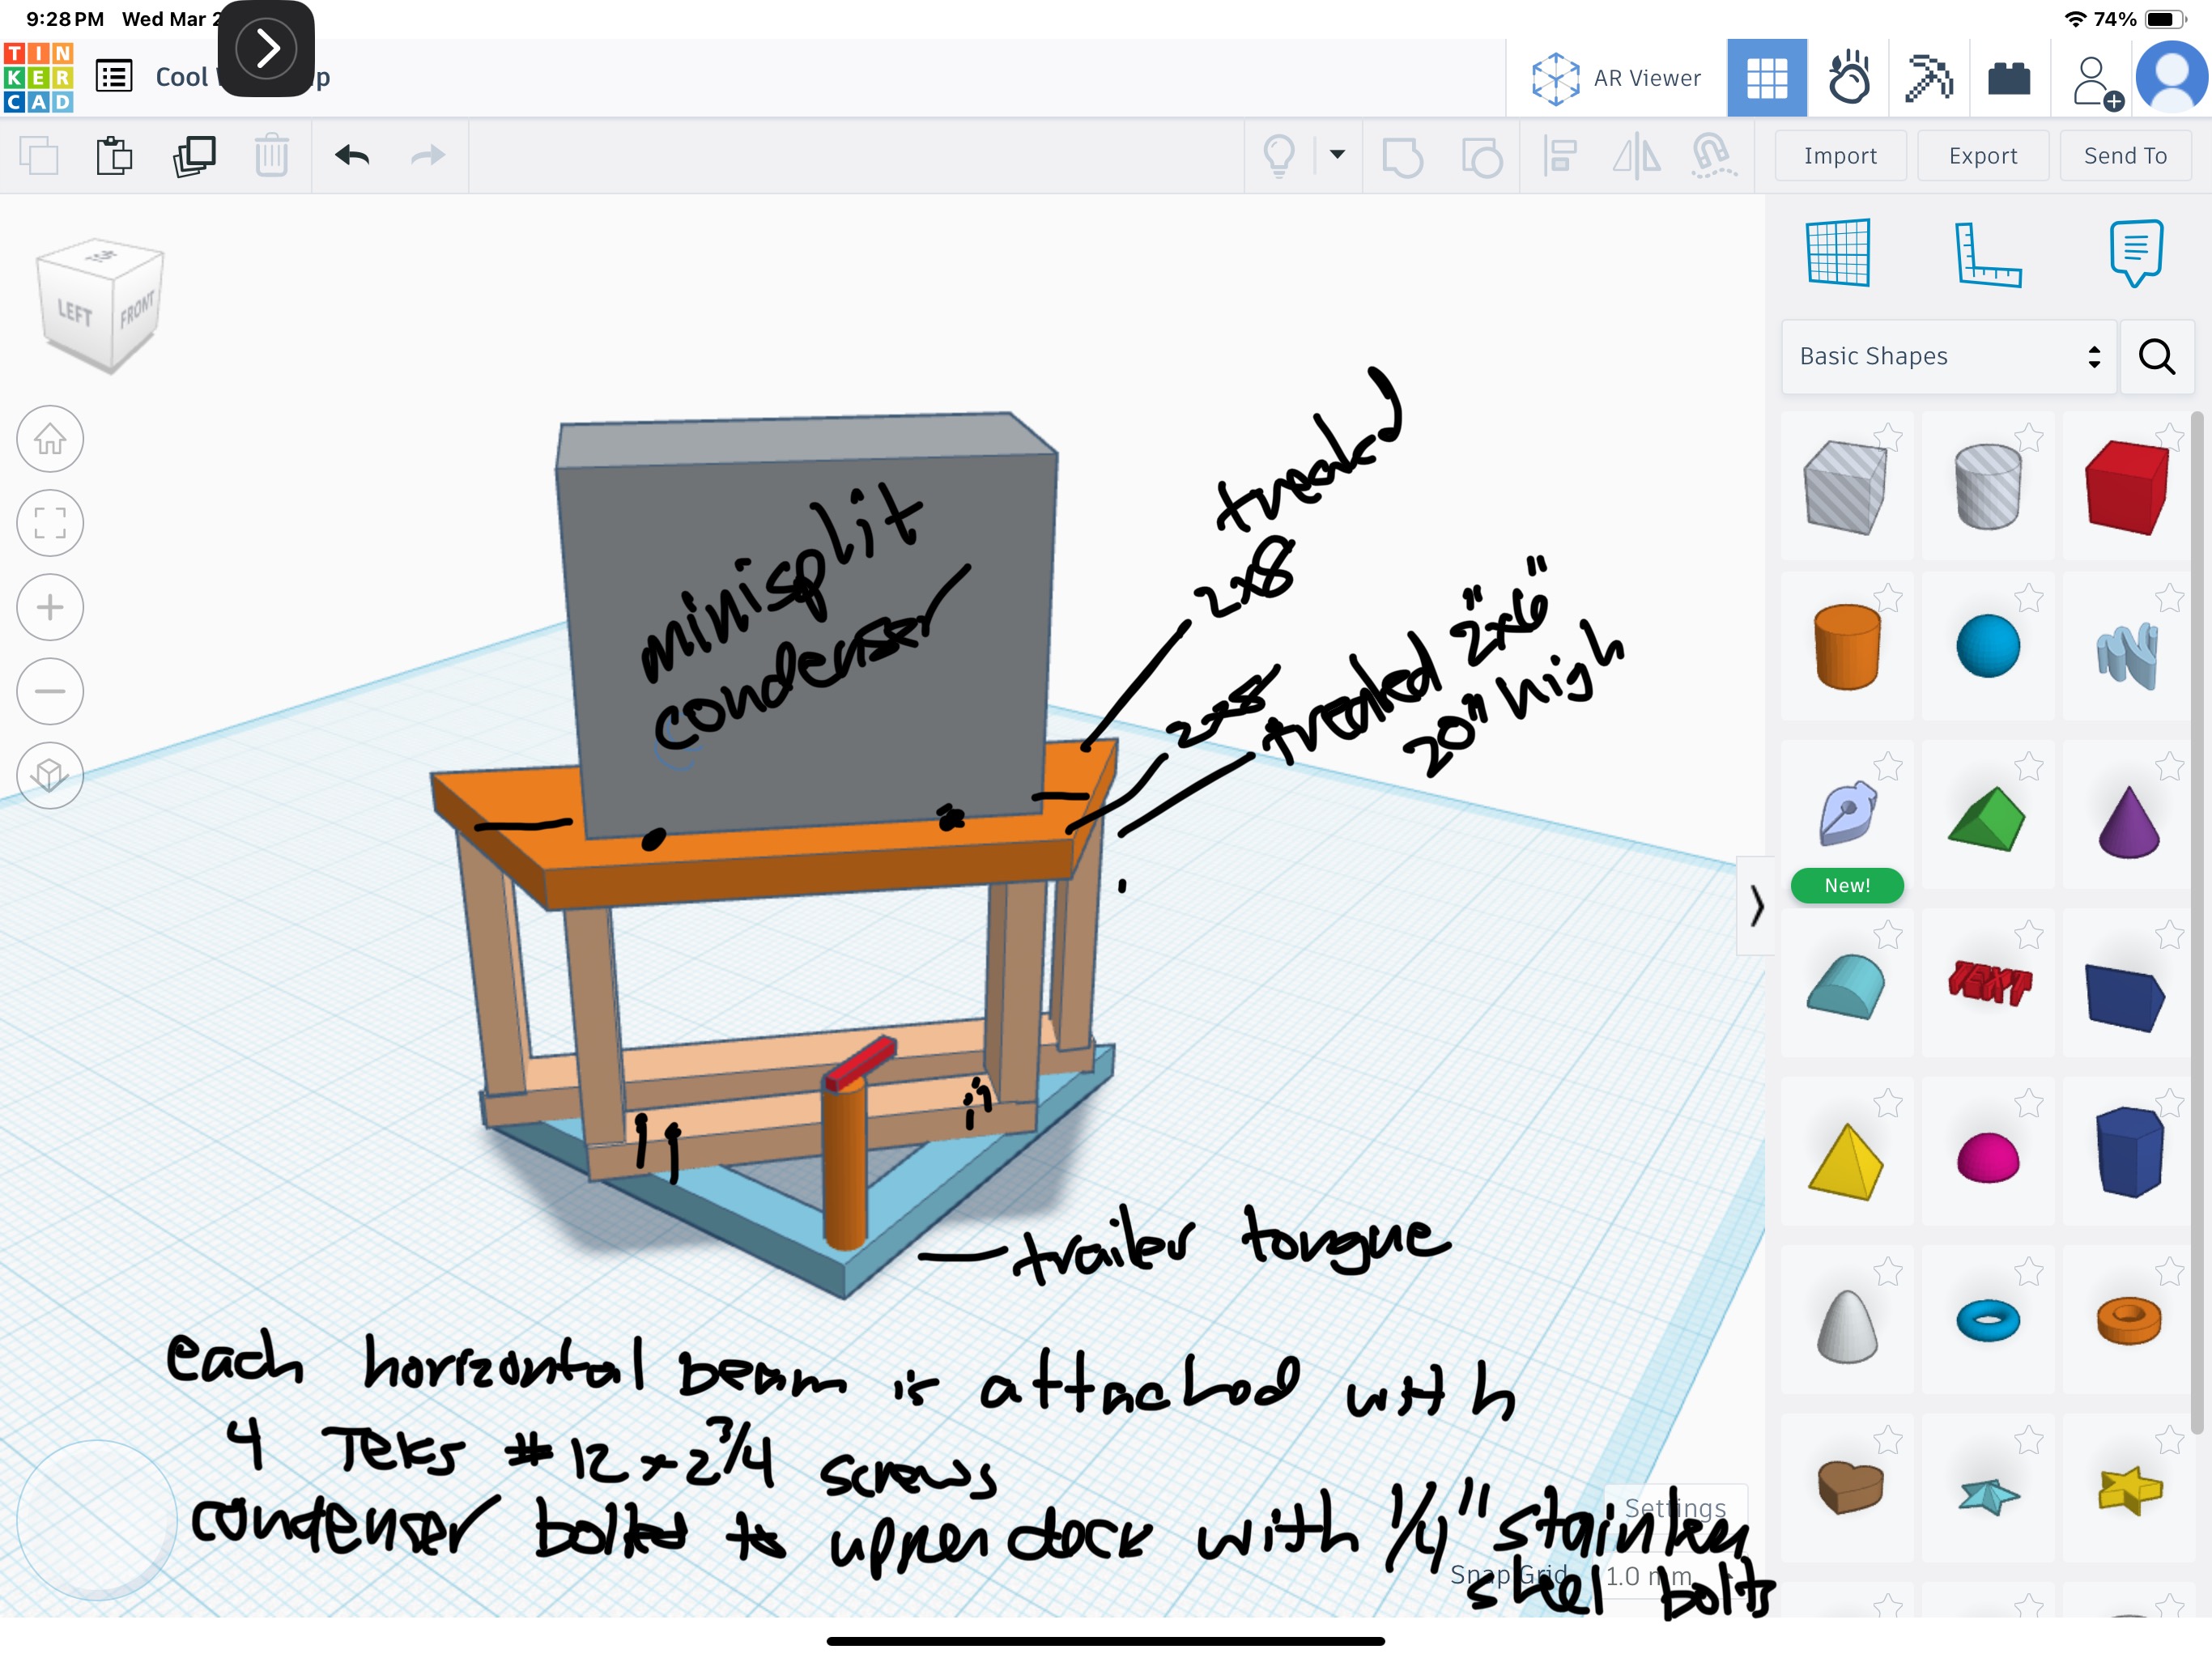
Task: Select the blue Sphere shape
Action: [1987, 647]
